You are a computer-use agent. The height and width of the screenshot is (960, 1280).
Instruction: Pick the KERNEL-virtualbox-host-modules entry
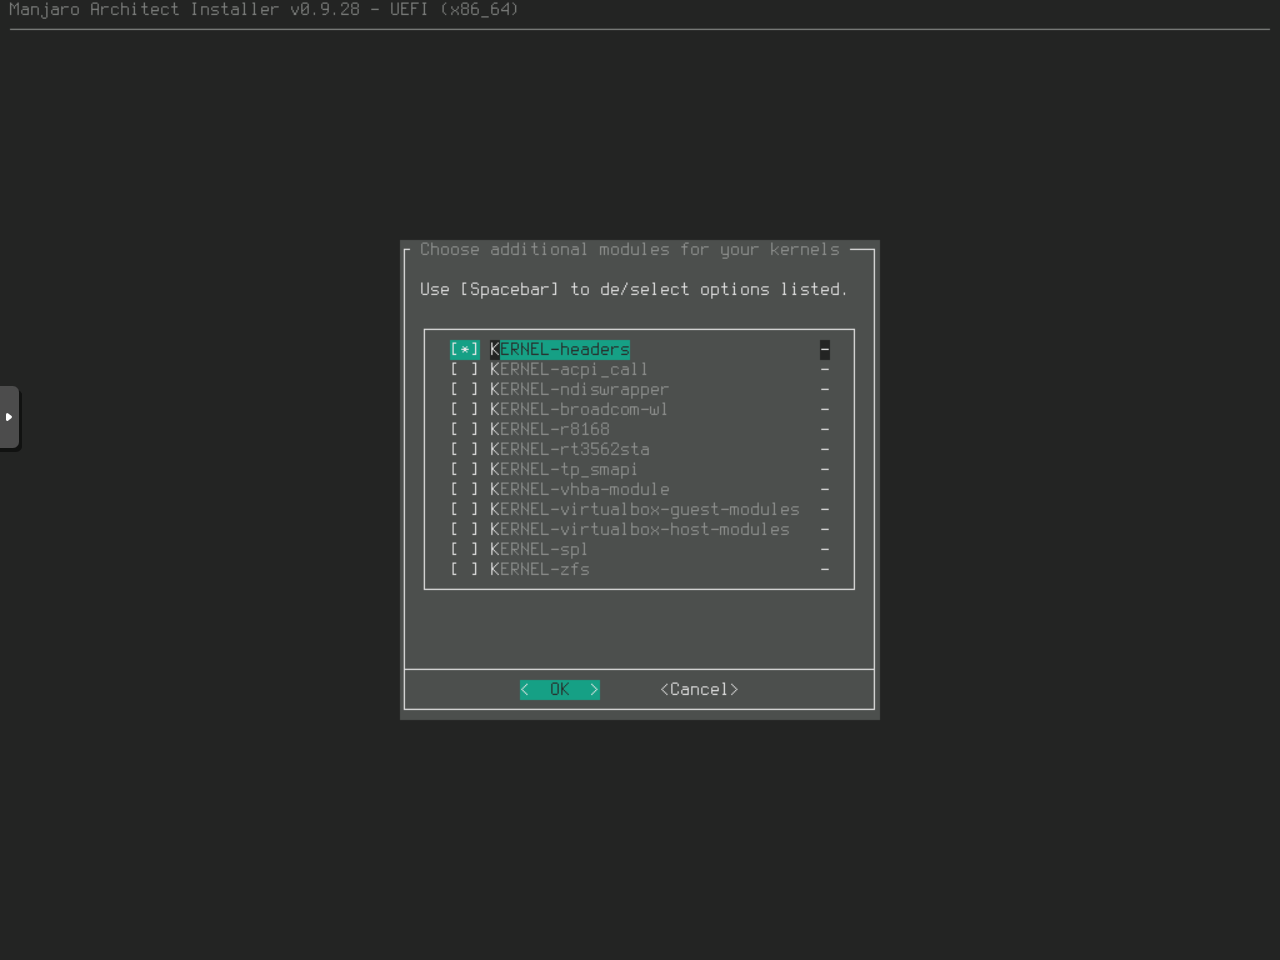[x=639, y=530]
